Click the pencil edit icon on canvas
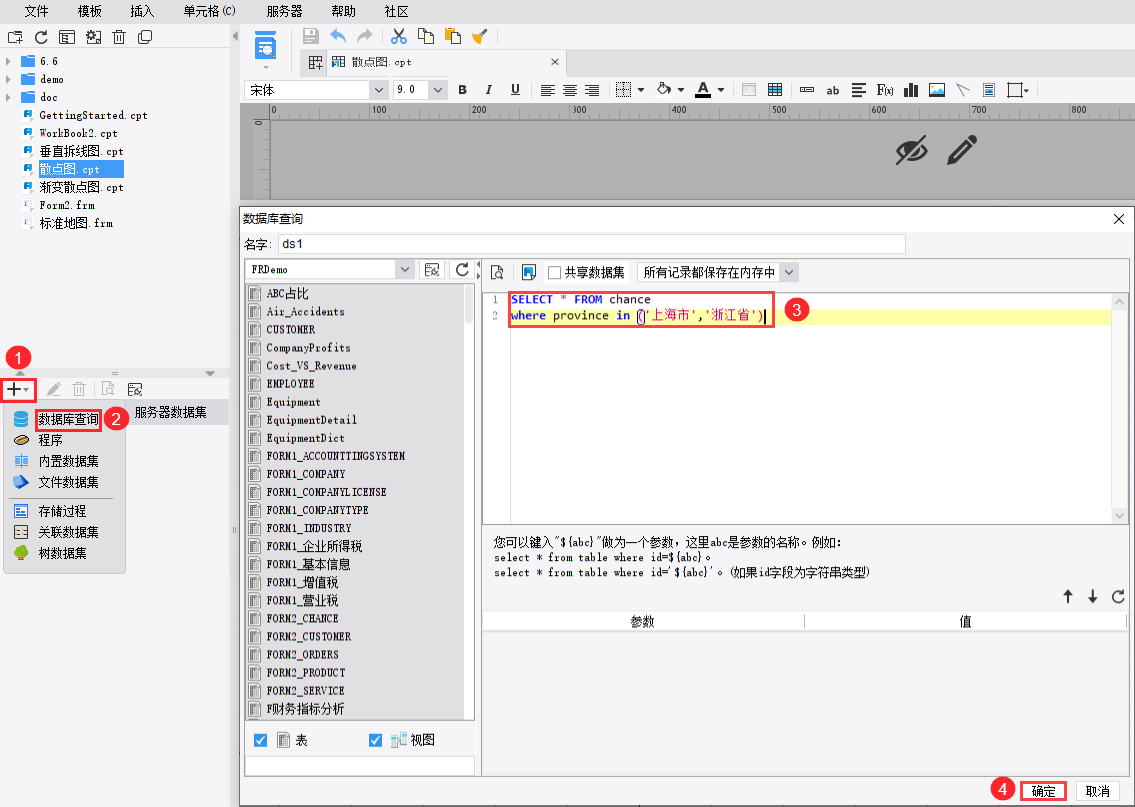1135x807 pixels. 962,150
